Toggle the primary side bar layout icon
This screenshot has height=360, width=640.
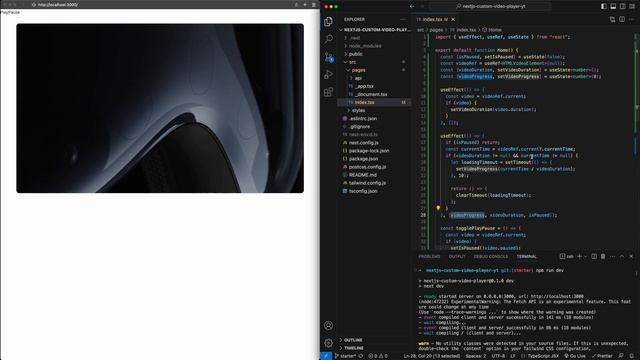coord(604,6)
